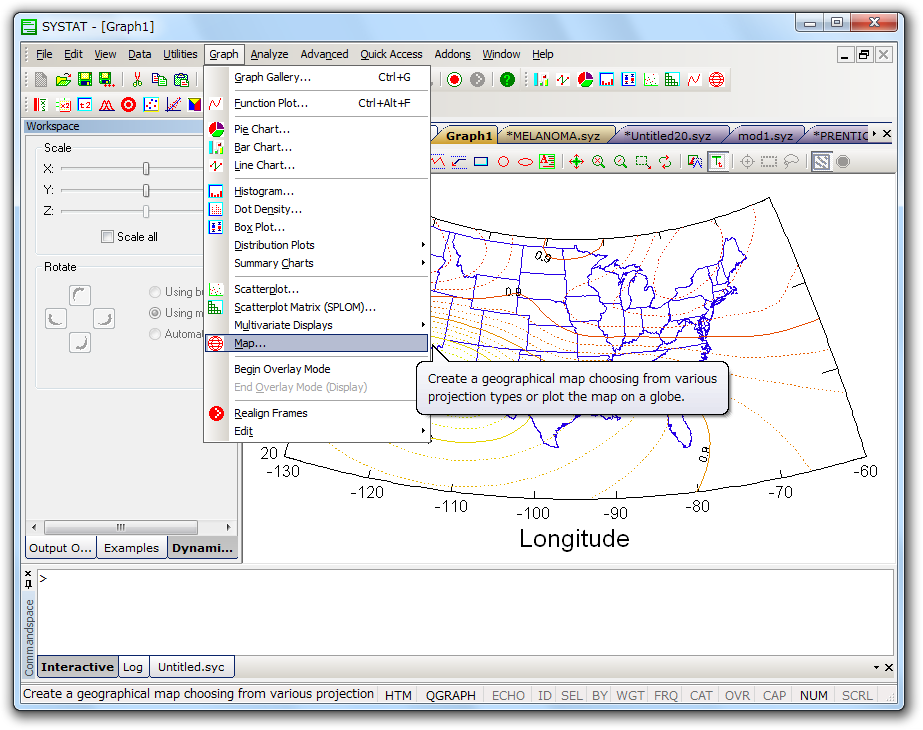Click the Paste clipboard icon
Image resolution: width=923 pixels, height=730 pixels.
point(181,79)
